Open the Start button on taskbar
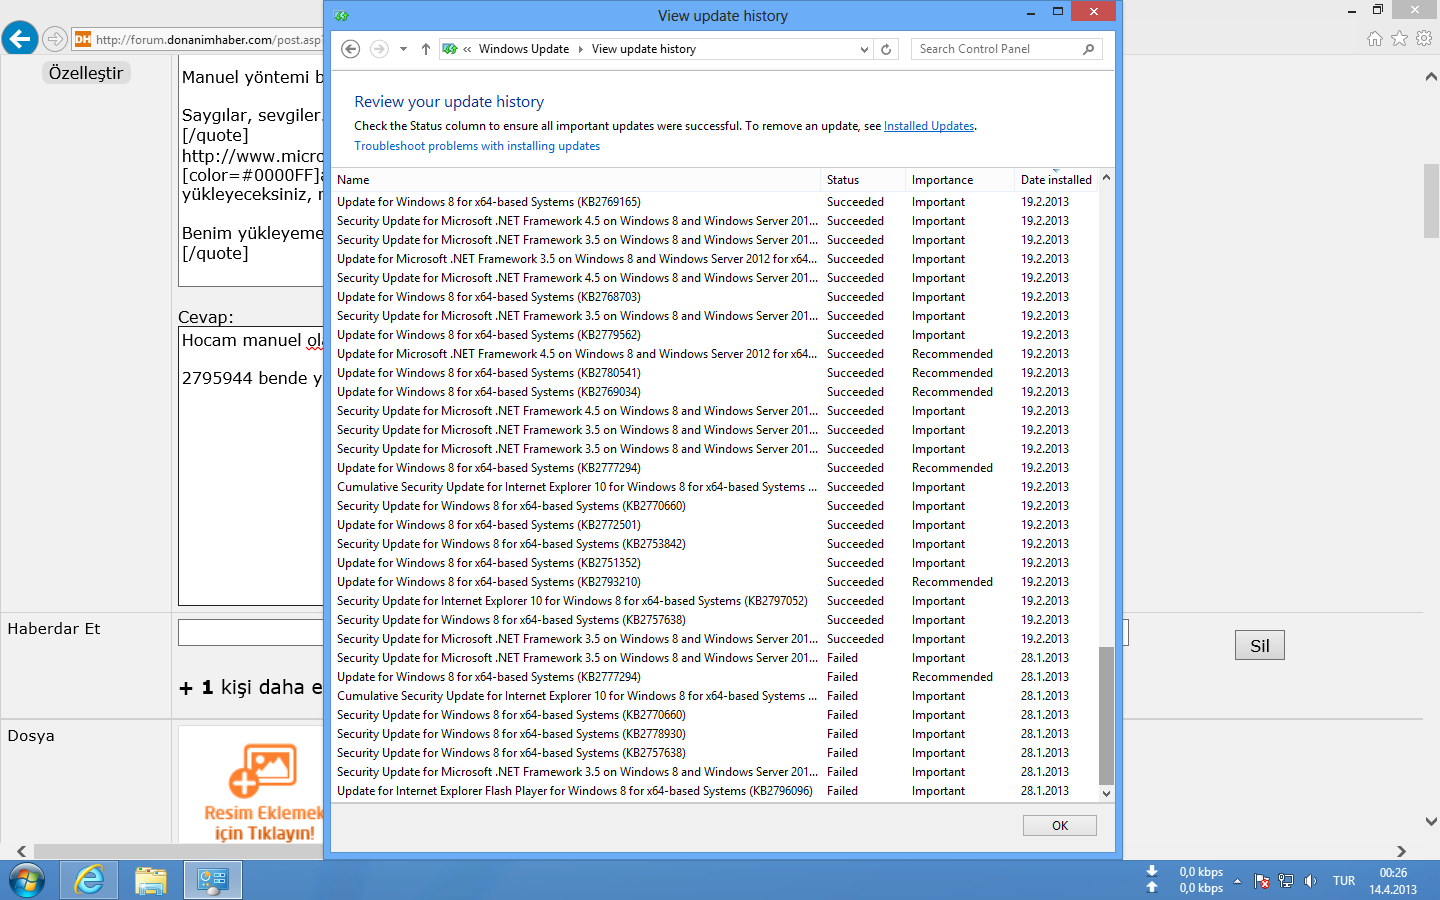This screenshot has width=1440, height=900. click(x=27, y=881)
